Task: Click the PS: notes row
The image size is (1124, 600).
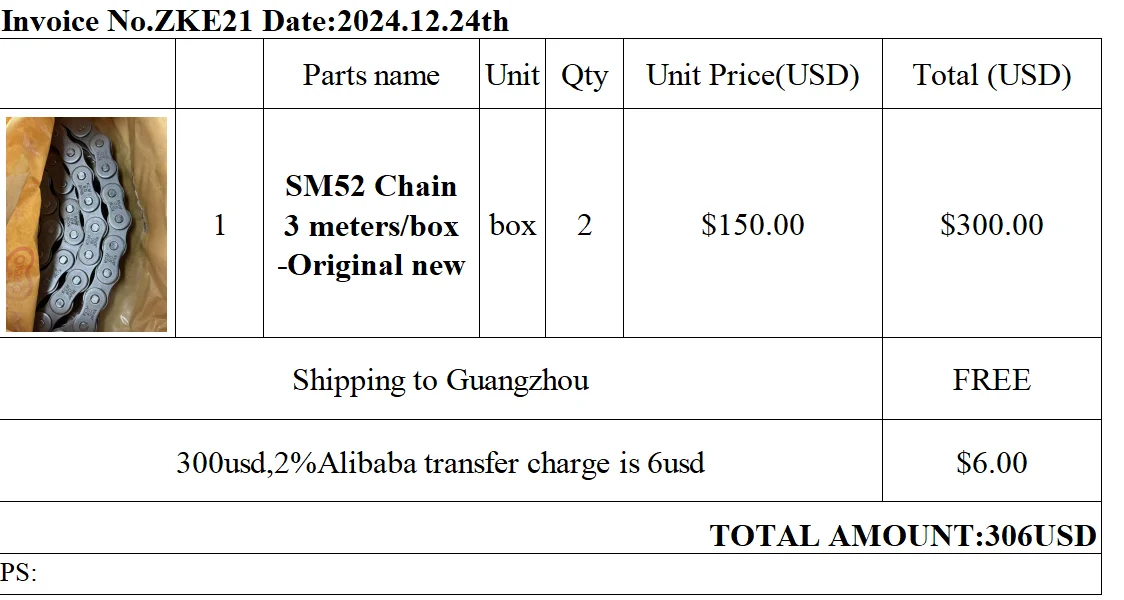Action: point(19,573)
